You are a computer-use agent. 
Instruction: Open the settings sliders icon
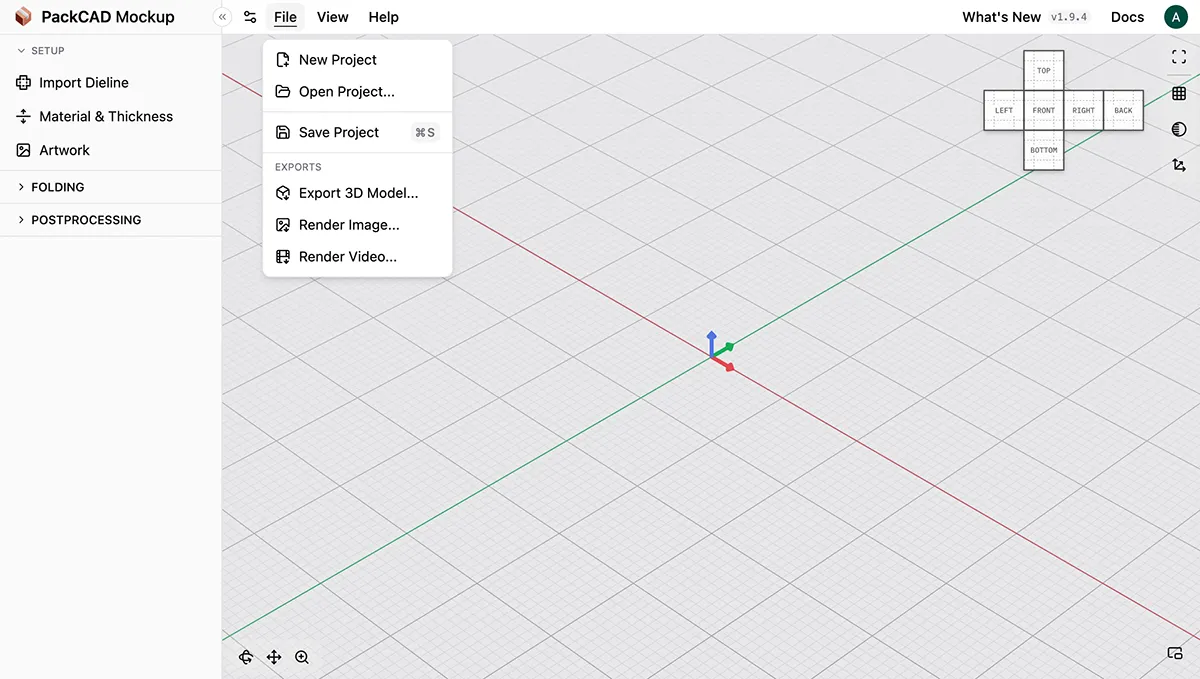tap(250, 17)
